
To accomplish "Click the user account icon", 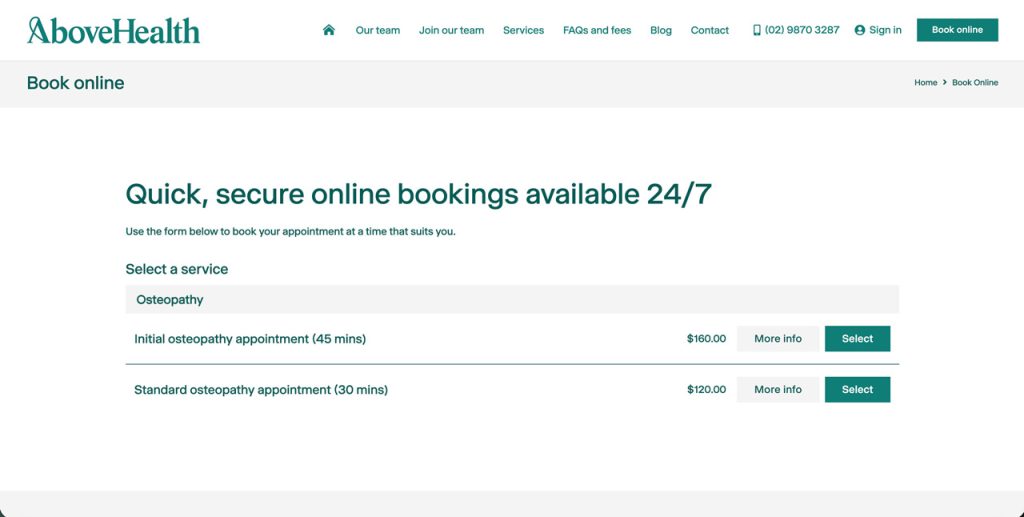I will point(859,30).
